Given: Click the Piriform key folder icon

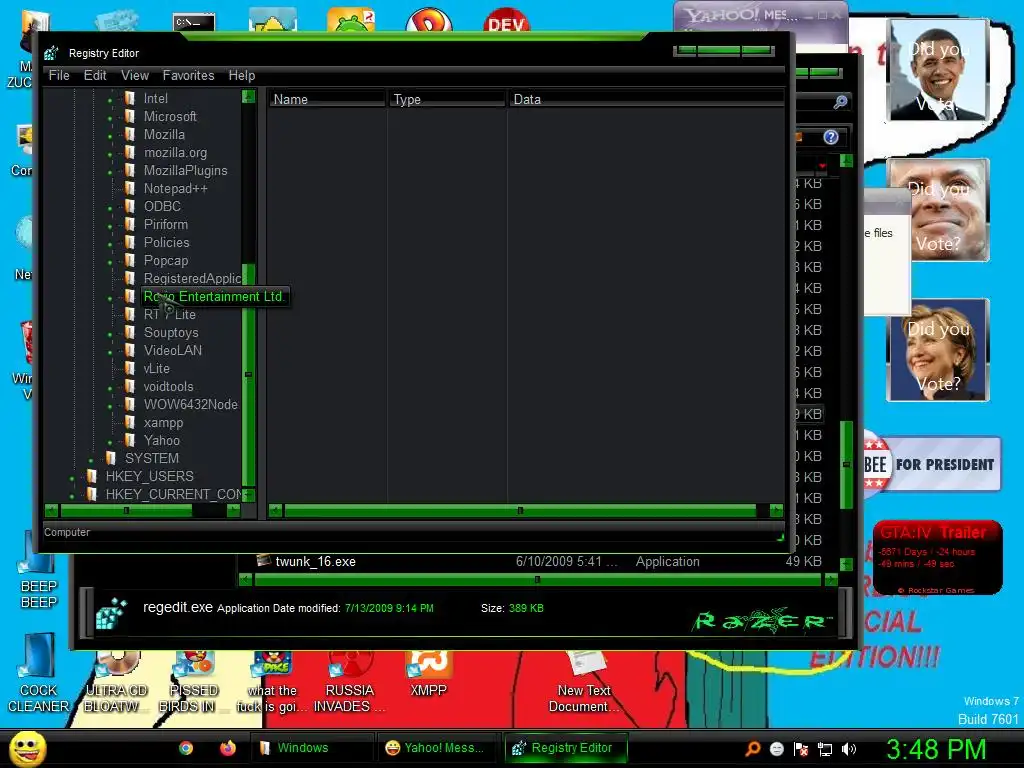Looking at the screenshot, I should [x=129, y=224].
